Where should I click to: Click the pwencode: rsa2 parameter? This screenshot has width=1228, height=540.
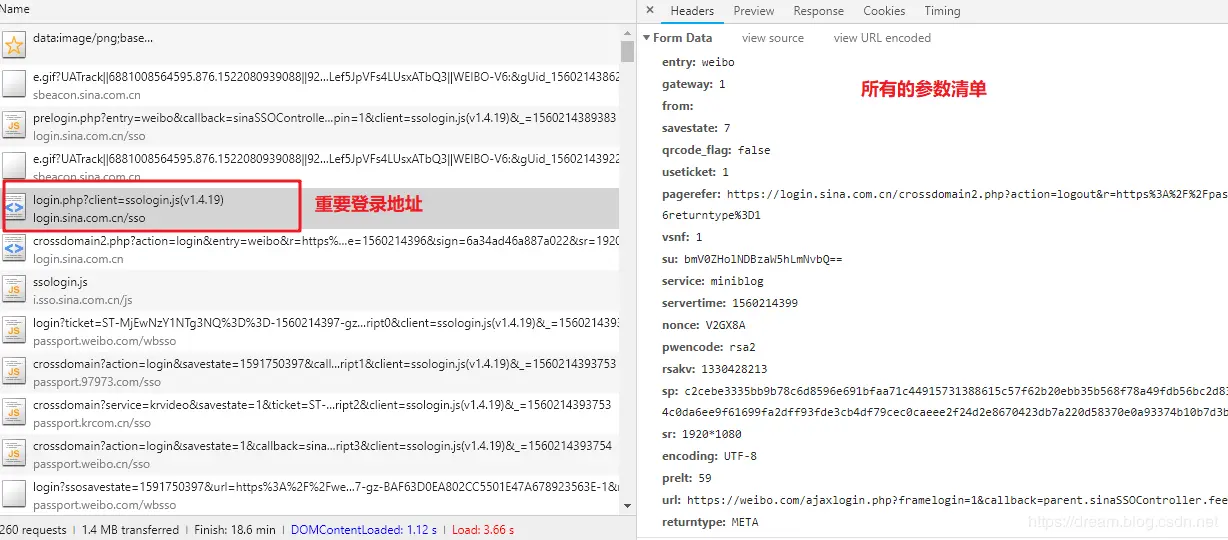coord(709,347)
